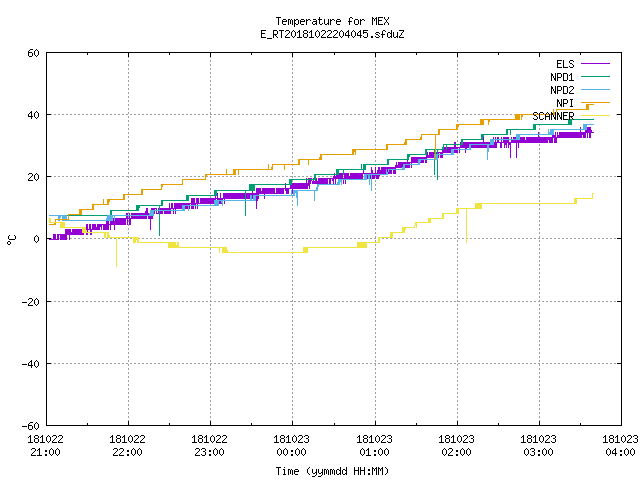
Task: Click the x-axis label '181023 04:00'
Action: (620, 446)
